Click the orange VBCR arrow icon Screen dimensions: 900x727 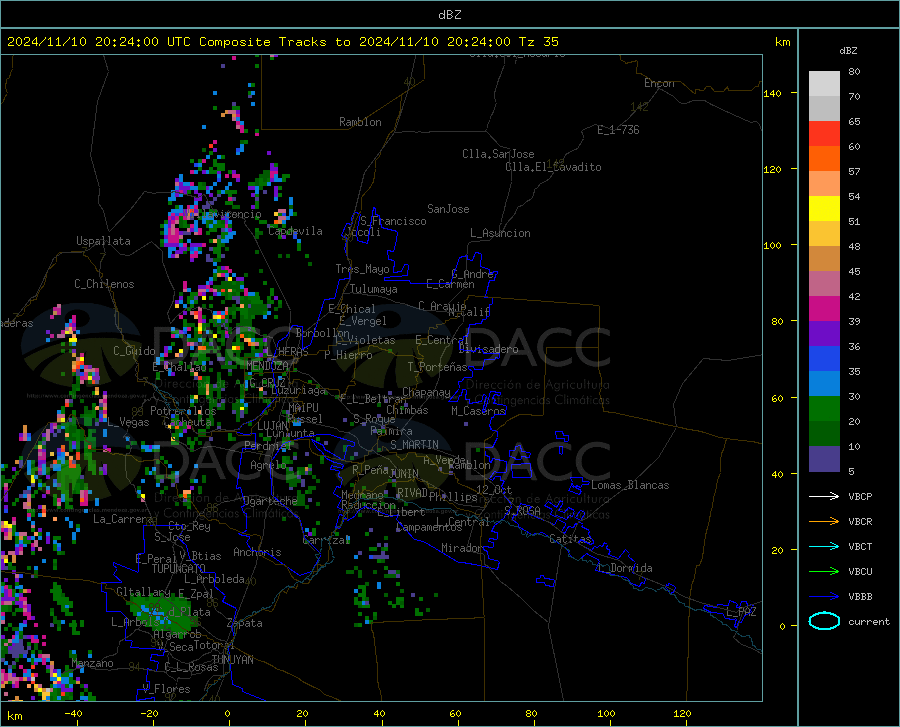click(x=824, y=522)
